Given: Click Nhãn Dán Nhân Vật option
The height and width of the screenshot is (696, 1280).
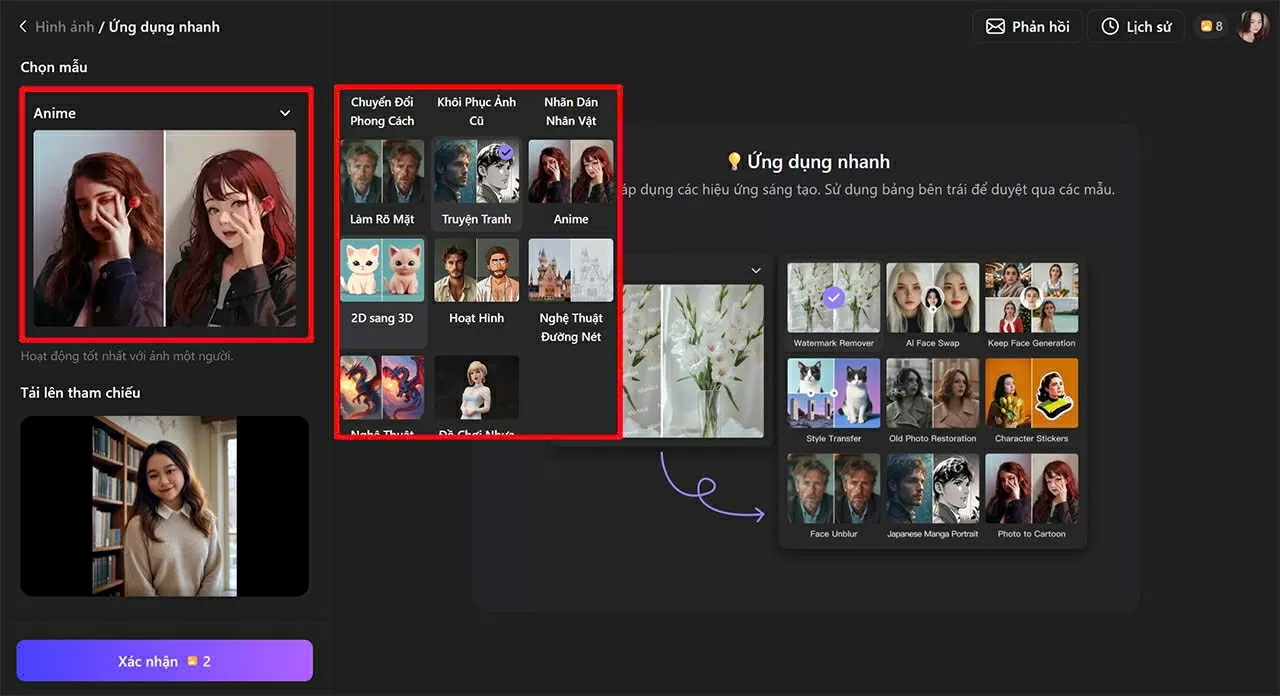Looking at the screenshot, I should tap(571, 111).
